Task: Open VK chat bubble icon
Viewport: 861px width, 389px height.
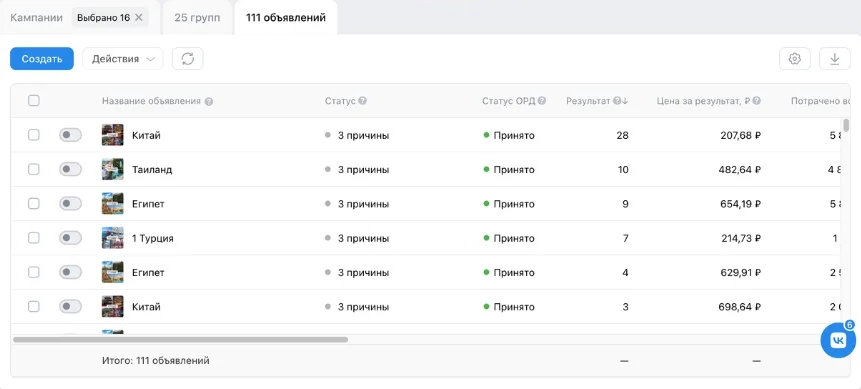Action: coord(838,341)
